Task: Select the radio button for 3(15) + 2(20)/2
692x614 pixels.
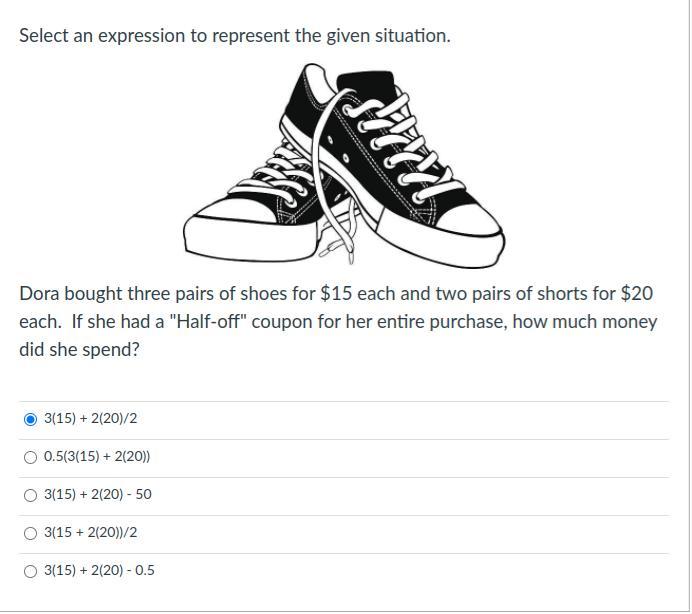Action: click(31, 419)
